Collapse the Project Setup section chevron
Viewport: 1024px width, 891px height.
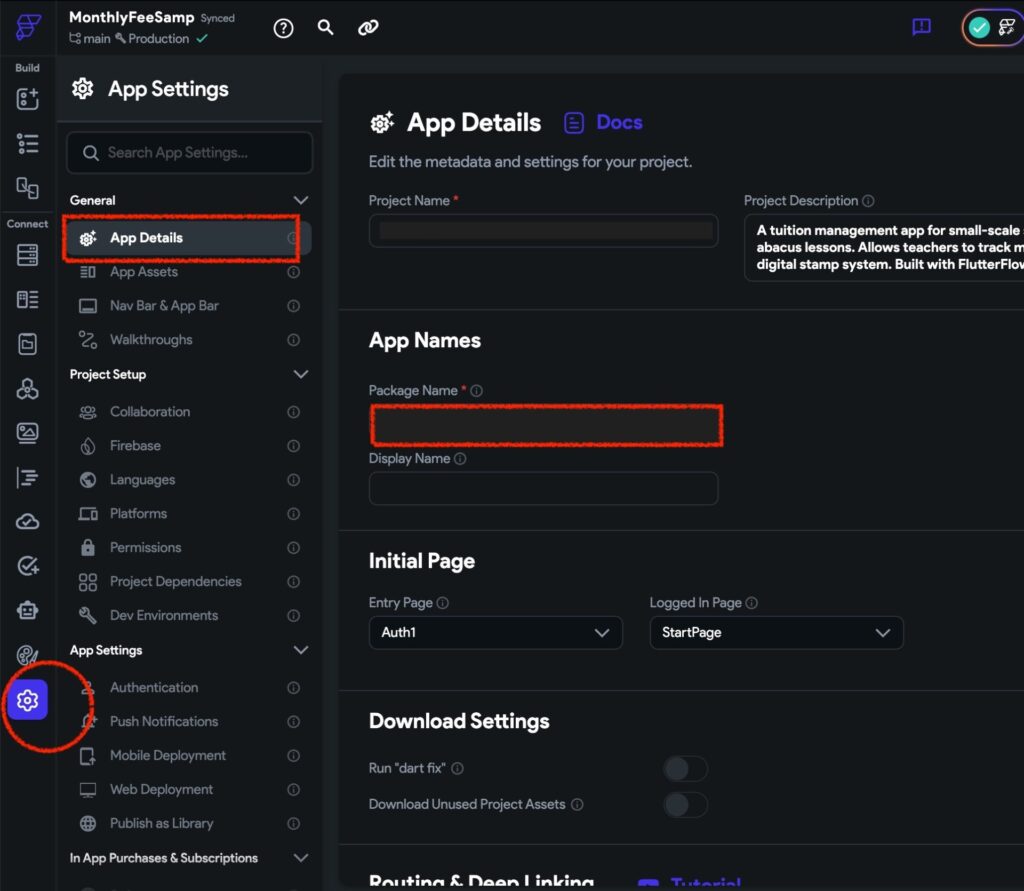[300, 374]
